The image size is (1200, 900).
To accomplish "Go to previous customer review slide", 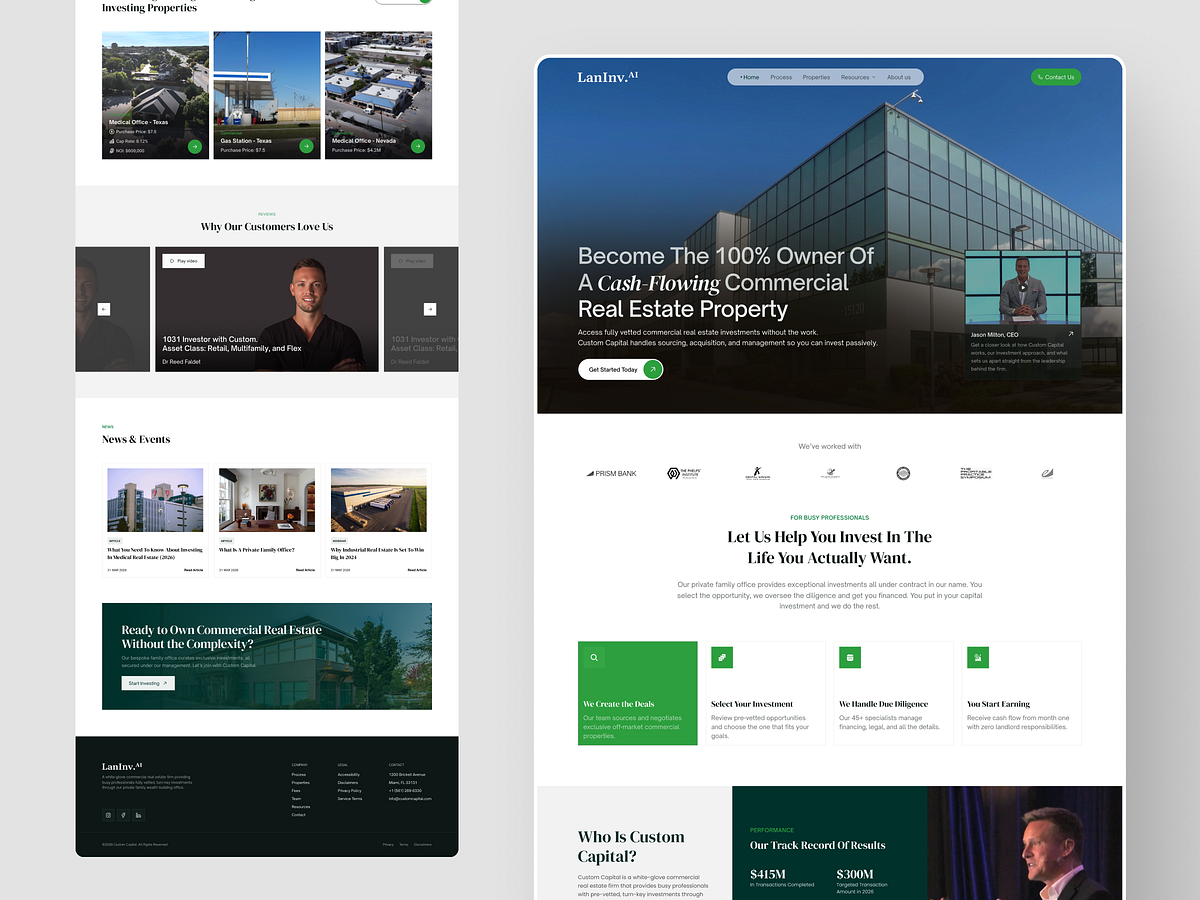I will [x=104, y=309].
